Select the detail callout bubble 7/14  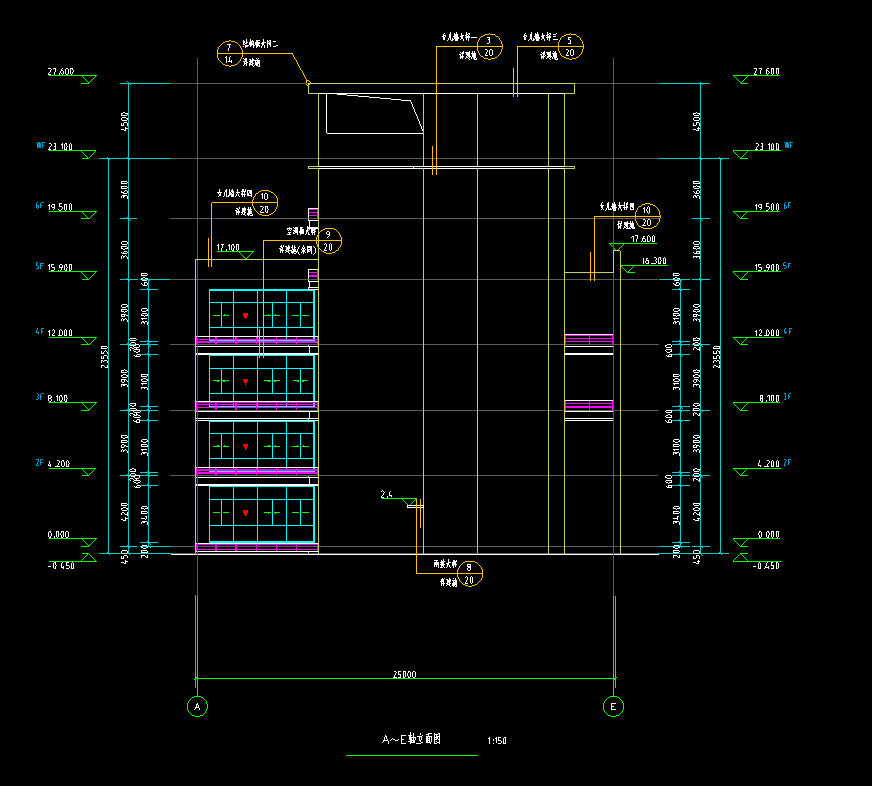tap(228, 54)
